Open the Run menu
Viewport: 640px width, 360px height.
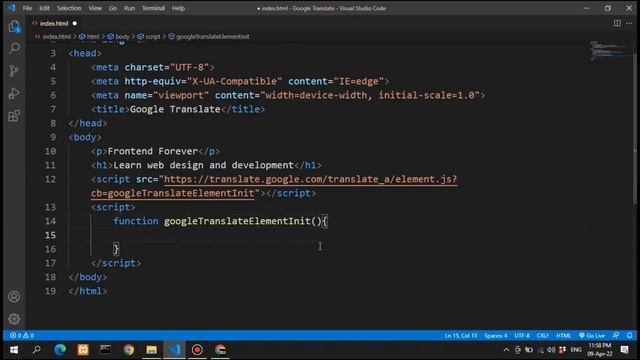tap(129, 8)
